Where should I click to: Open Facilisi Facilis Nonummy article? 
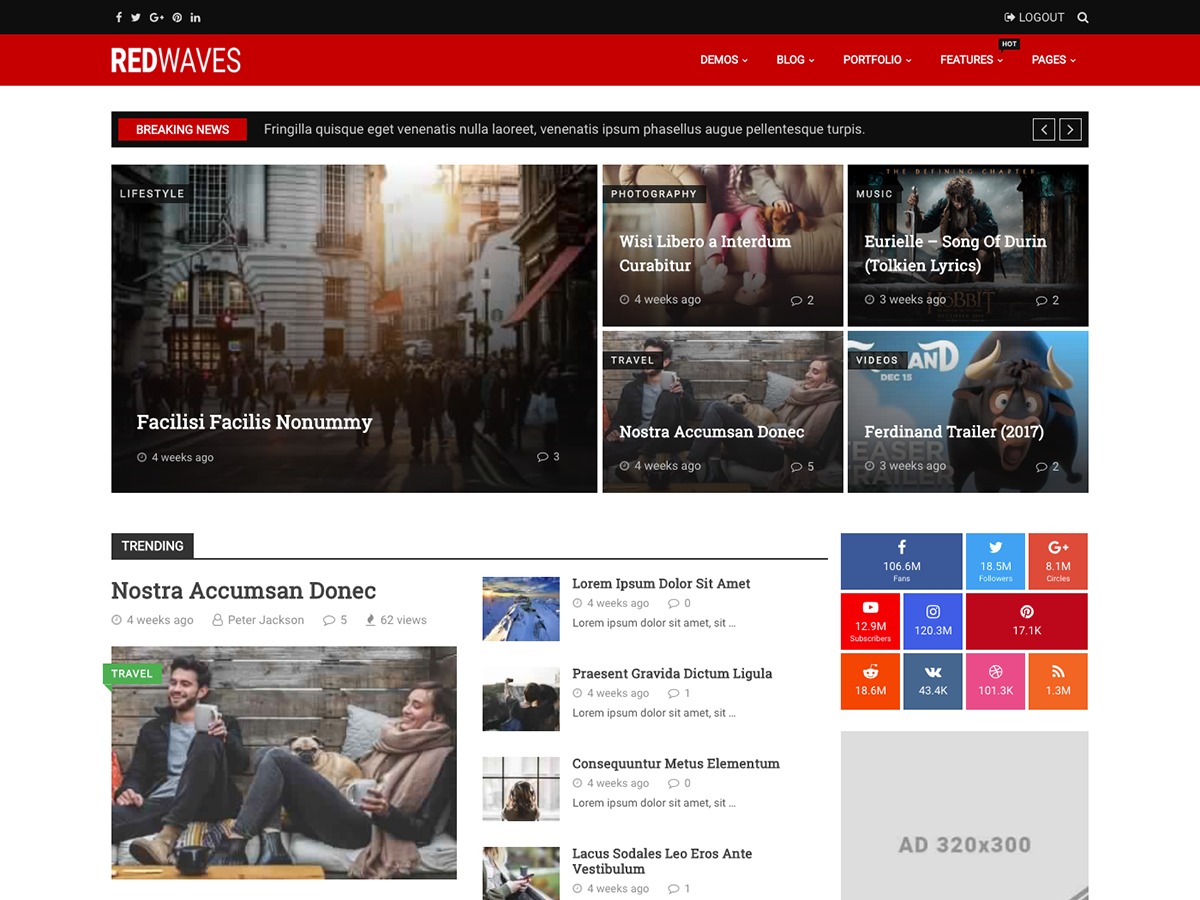point(254,422)
